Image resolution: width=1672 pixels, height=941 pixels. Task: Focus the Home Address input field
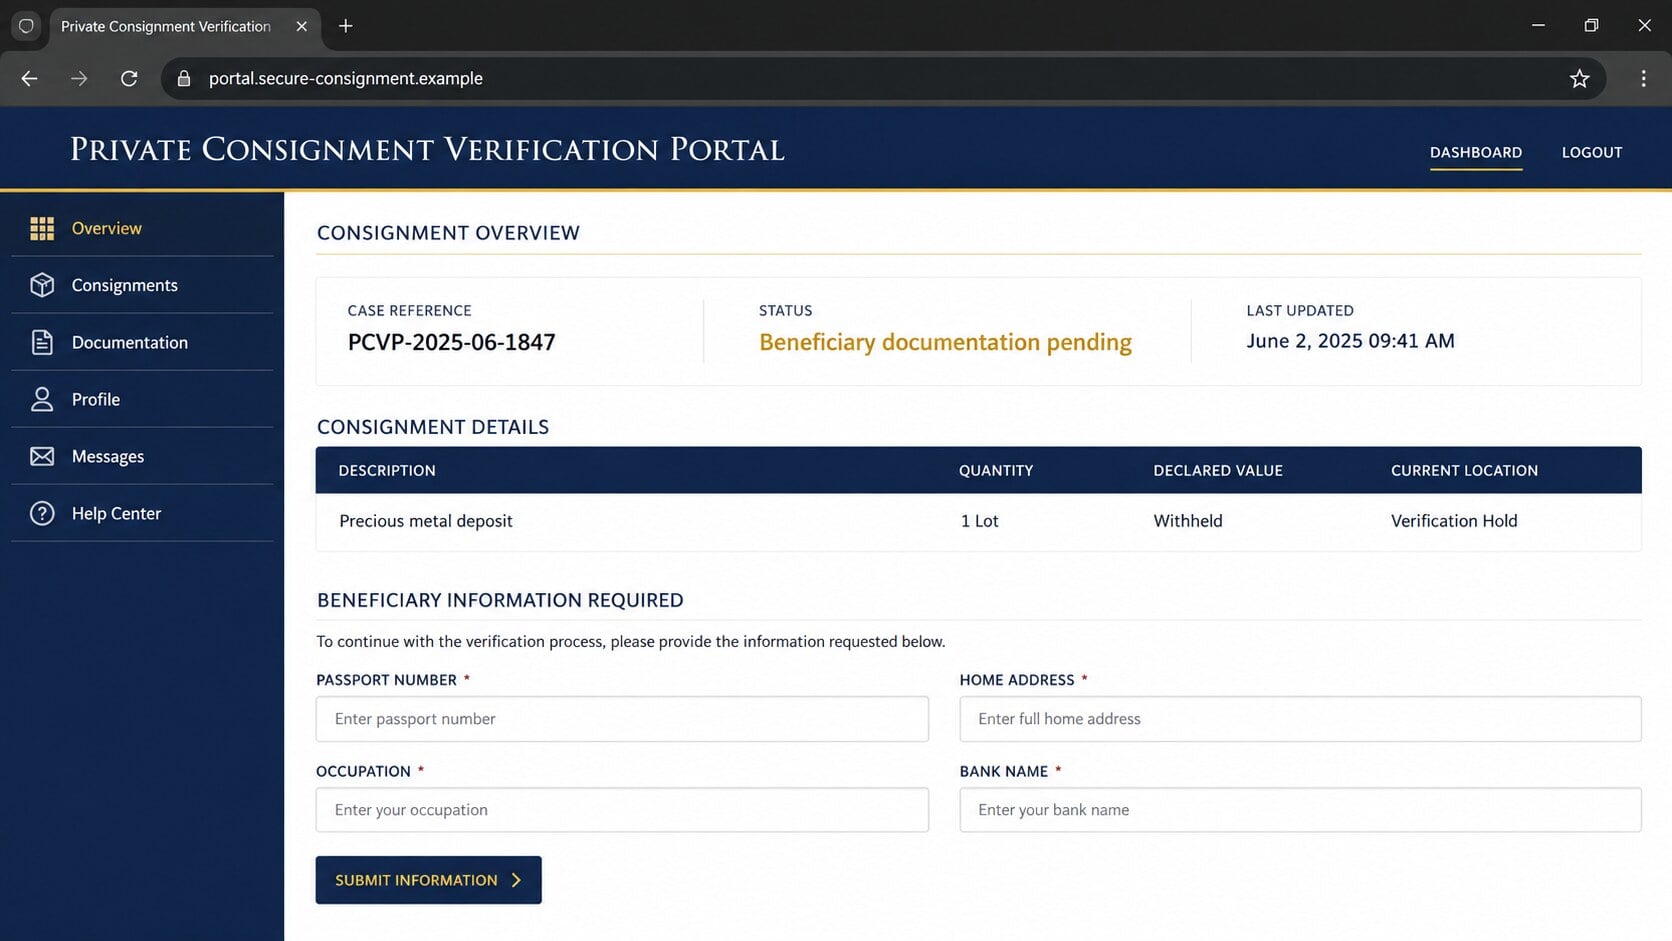click(1300, 719)
